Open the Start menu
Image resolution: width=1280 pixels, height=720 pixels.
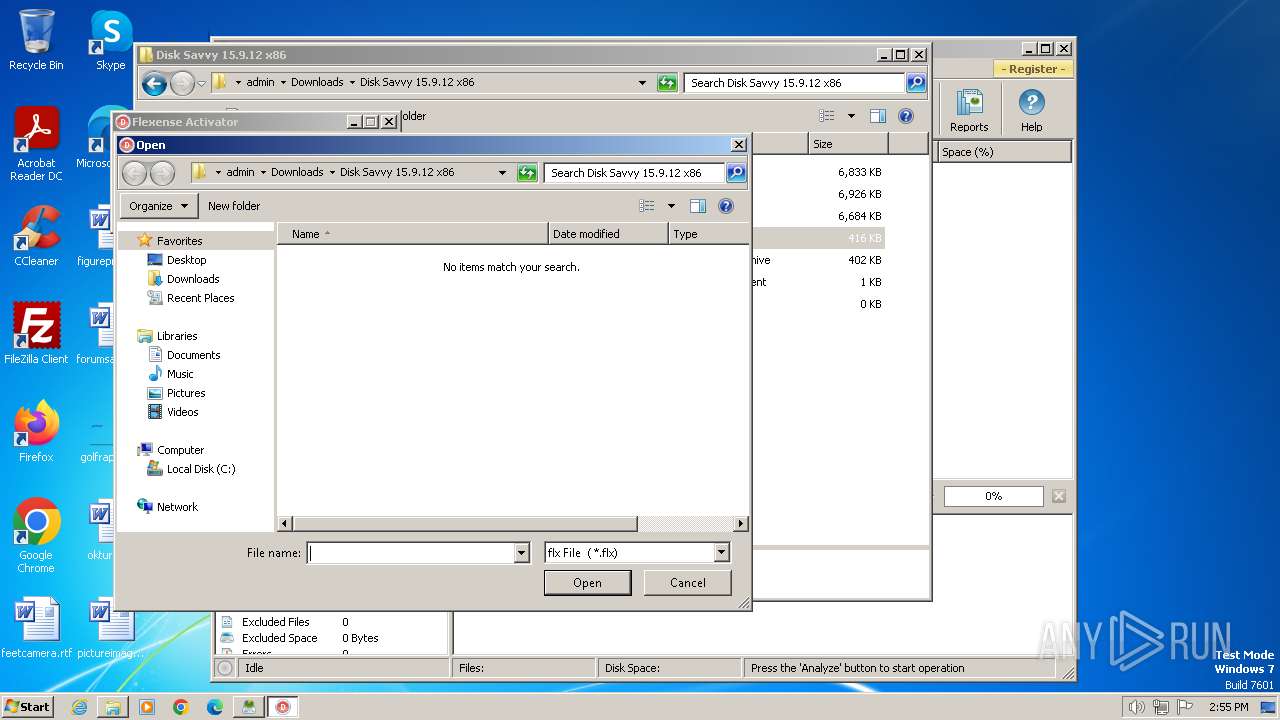28,707
